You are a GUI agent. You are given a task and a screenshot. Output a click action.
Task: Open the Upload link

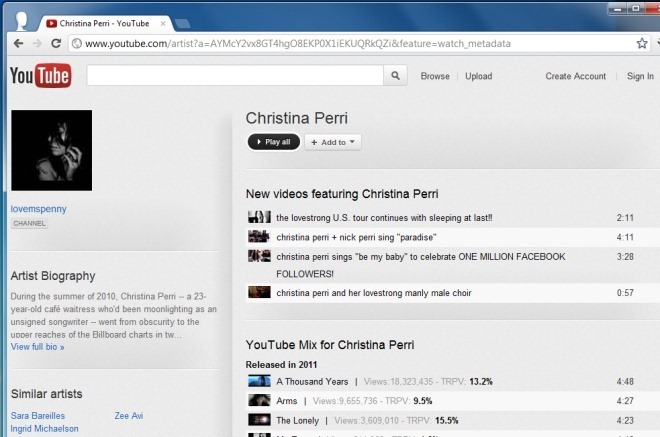pos(479,76)
